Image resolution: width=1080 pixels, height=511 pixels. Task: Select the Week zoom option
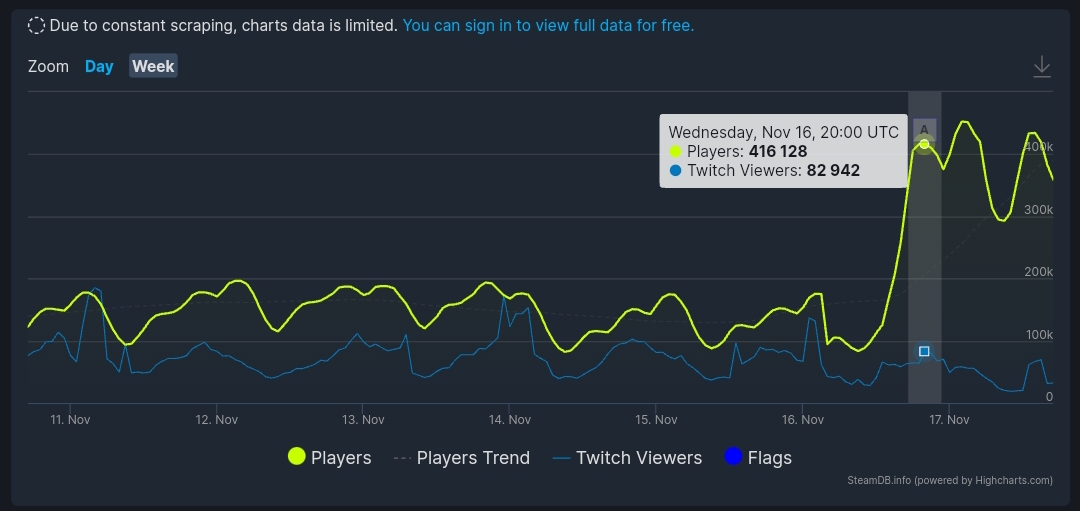coord(153,66)
